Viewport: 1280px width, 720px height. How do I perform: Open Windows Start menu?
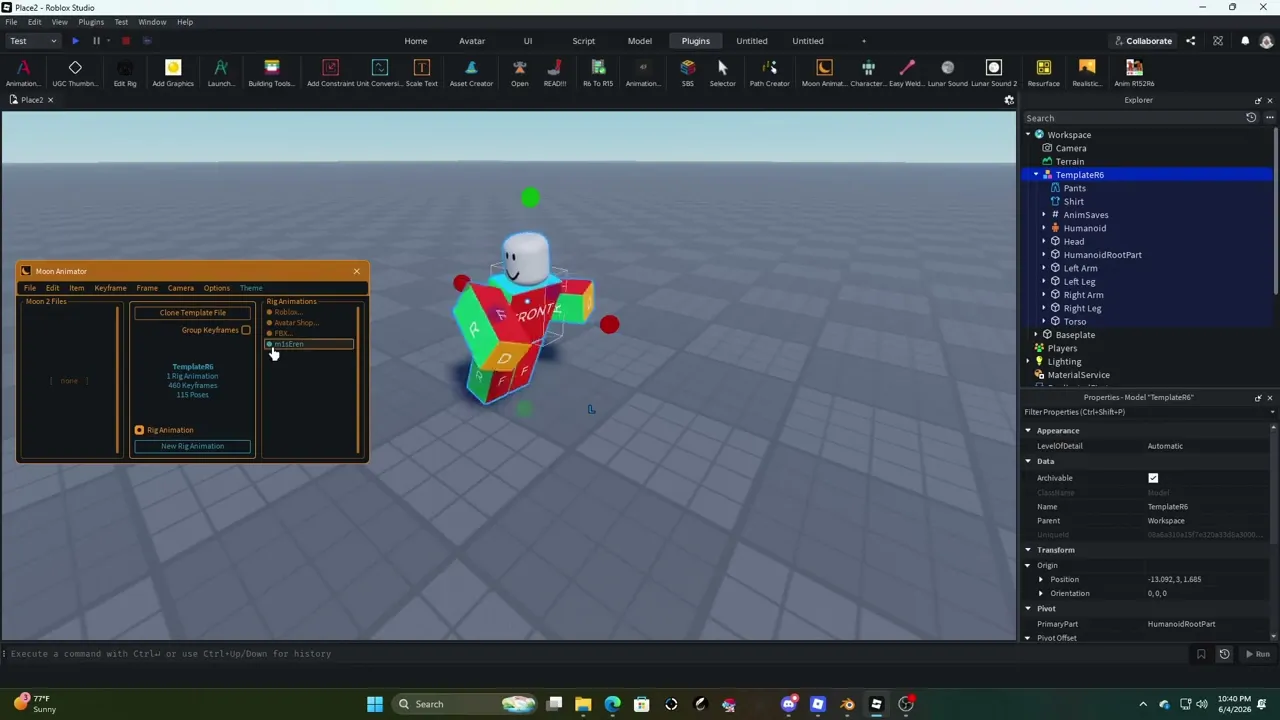coord(375,704)
